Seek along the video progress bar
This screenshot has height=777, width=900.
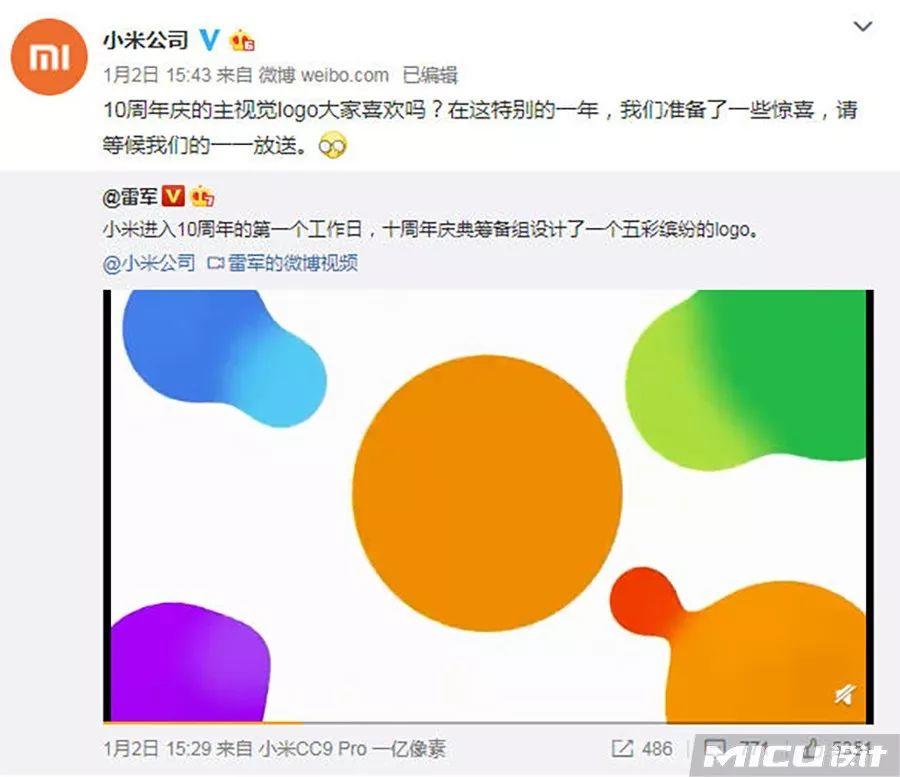pyautogui.click(x=488, y=723)
